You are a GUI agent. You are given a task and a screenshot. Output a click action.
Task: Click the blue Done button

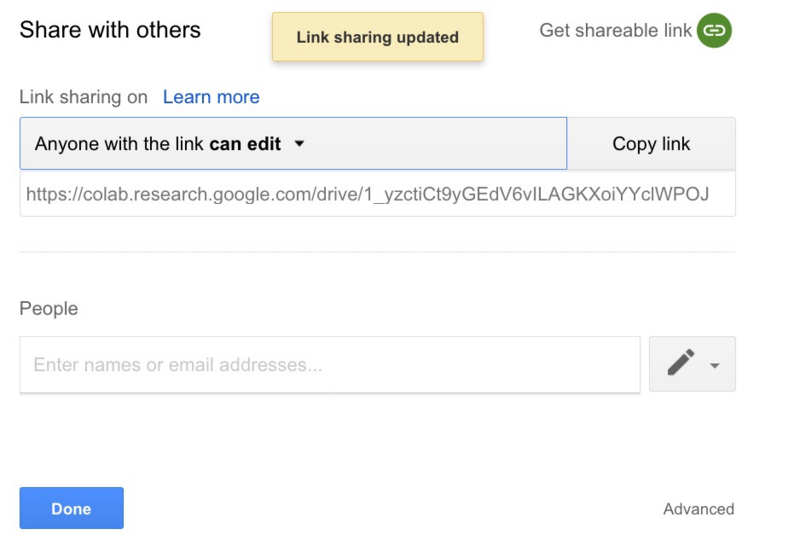(71, 508)
